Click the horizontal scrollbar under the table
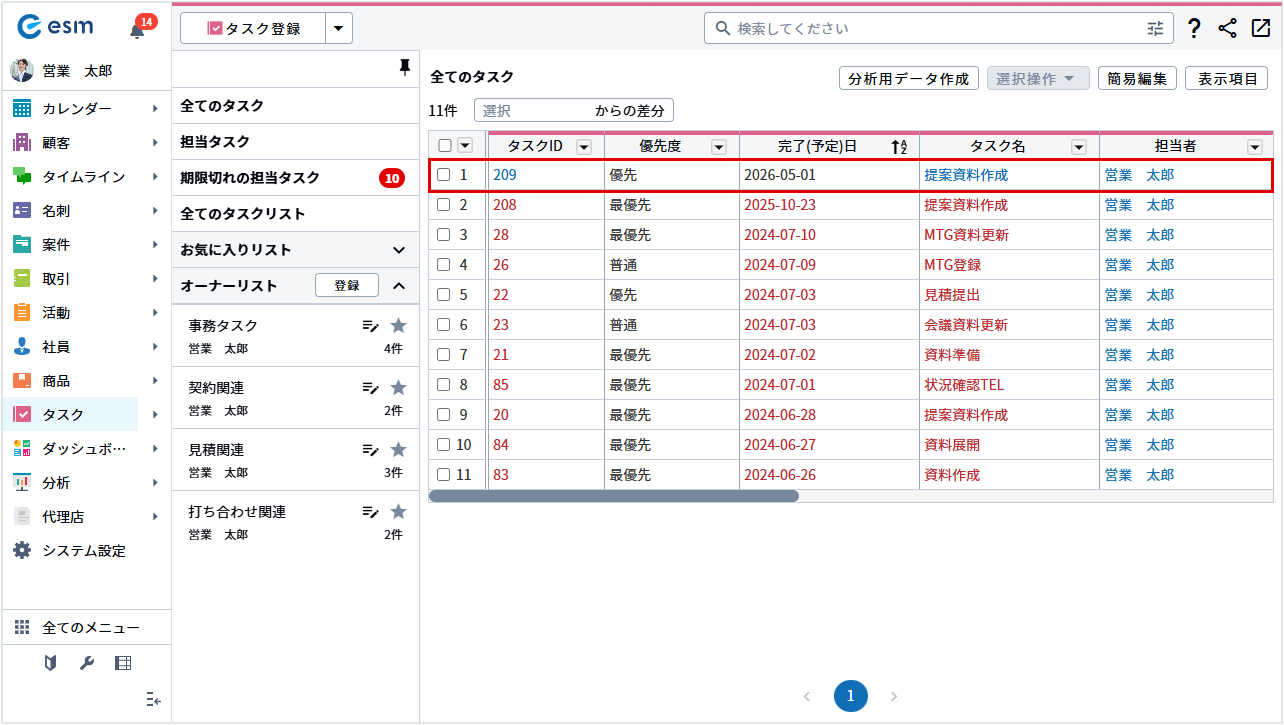 click(614, 496)
